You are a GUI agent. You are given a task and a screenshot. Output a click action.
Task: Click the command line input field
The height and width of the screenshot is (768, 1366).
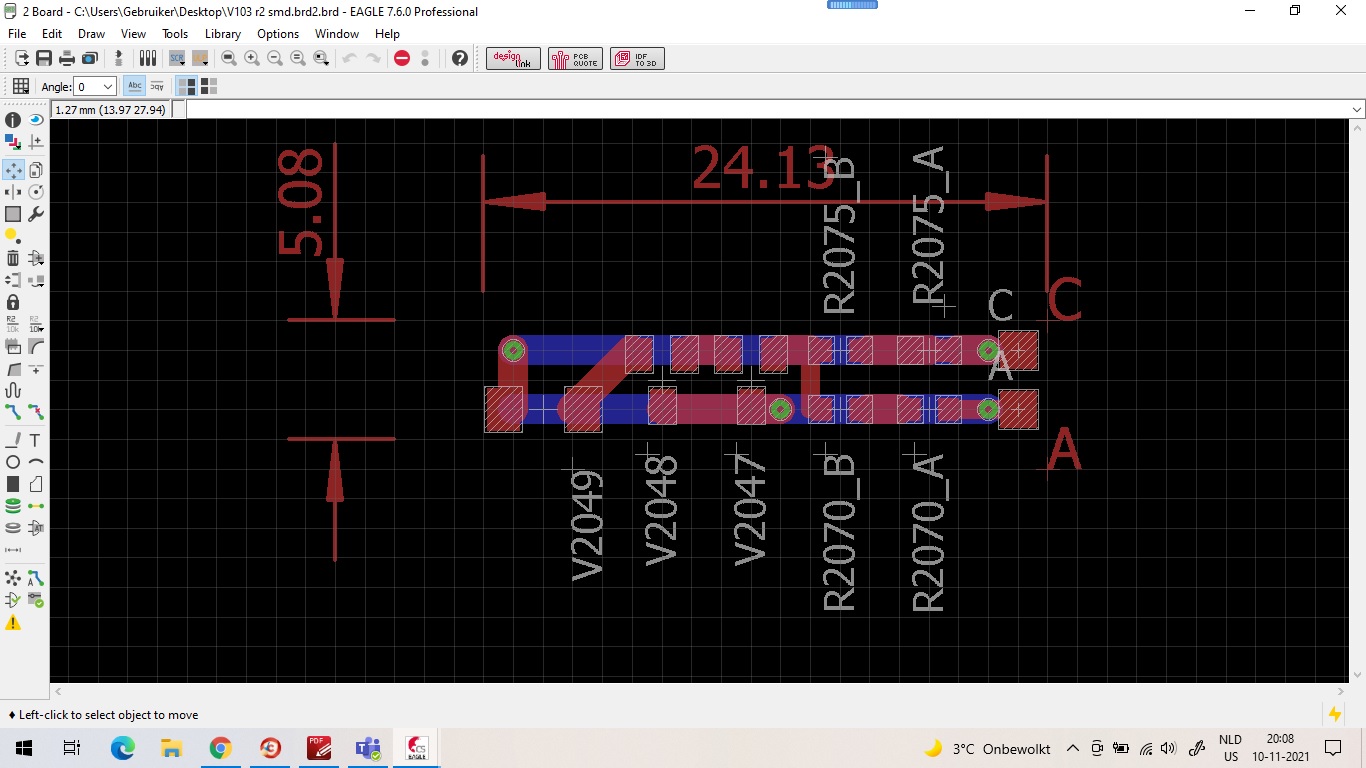pyautogui.click(x=768, y=109)
